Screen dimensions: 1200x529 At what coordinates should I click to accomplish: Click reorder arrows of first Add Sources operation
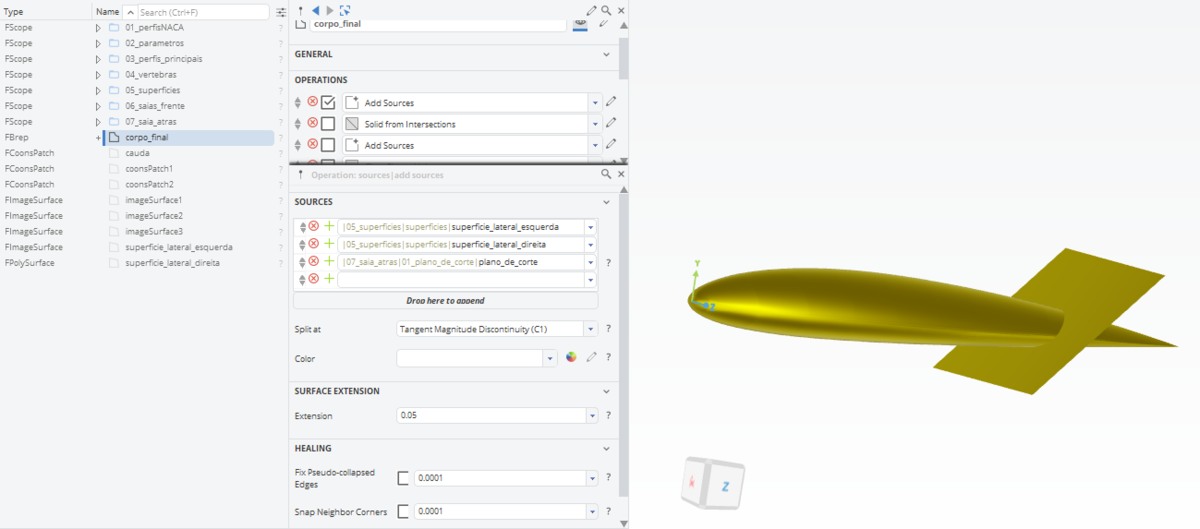click(298, 102)
